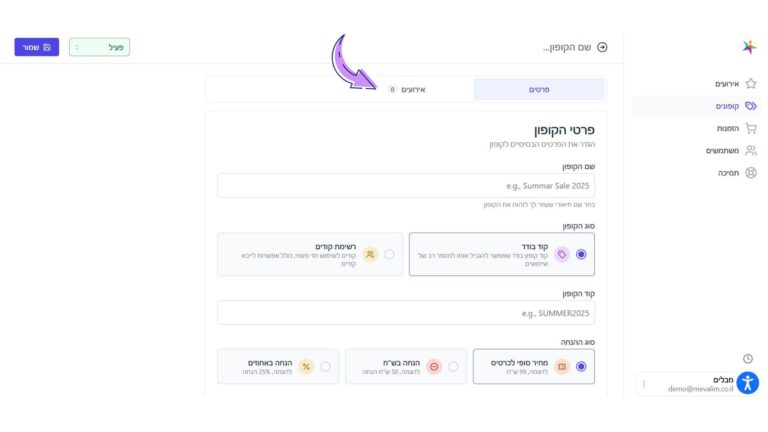Open משתמשים users icon in sidebar
The image size is (768, 432).
750,150
